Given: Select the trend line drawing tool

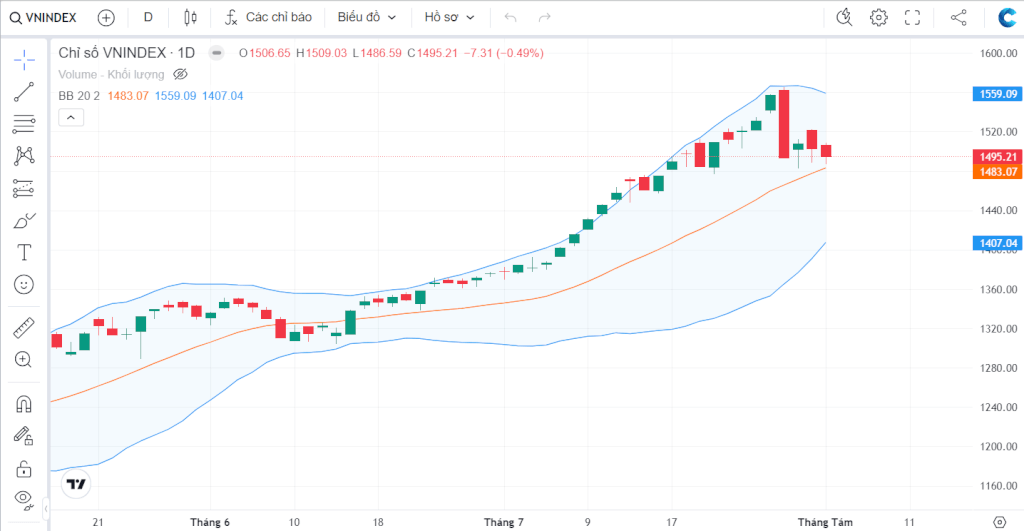Looking at the screenshot, I should (x=24, y=92).
